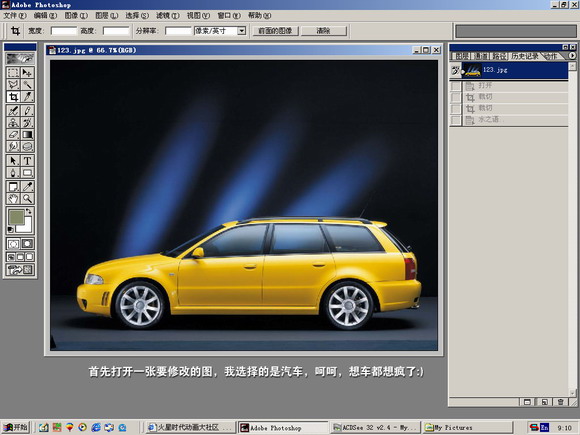The image size is (580, 435).
Task: Switch to Standard Mode editing
Action: click(x=13, y=244)
